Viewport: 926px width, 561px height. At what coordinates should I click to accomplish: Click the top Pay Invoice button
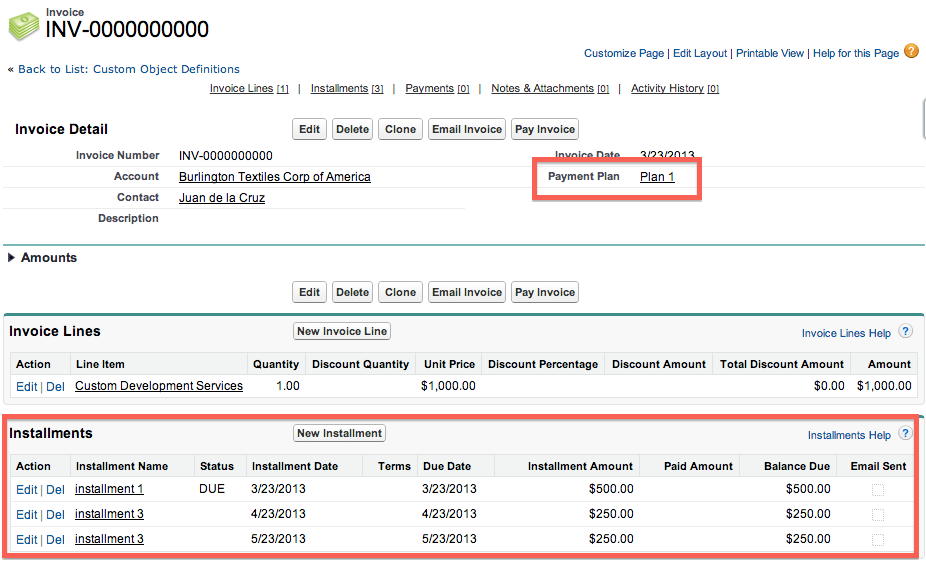(544, 129)
